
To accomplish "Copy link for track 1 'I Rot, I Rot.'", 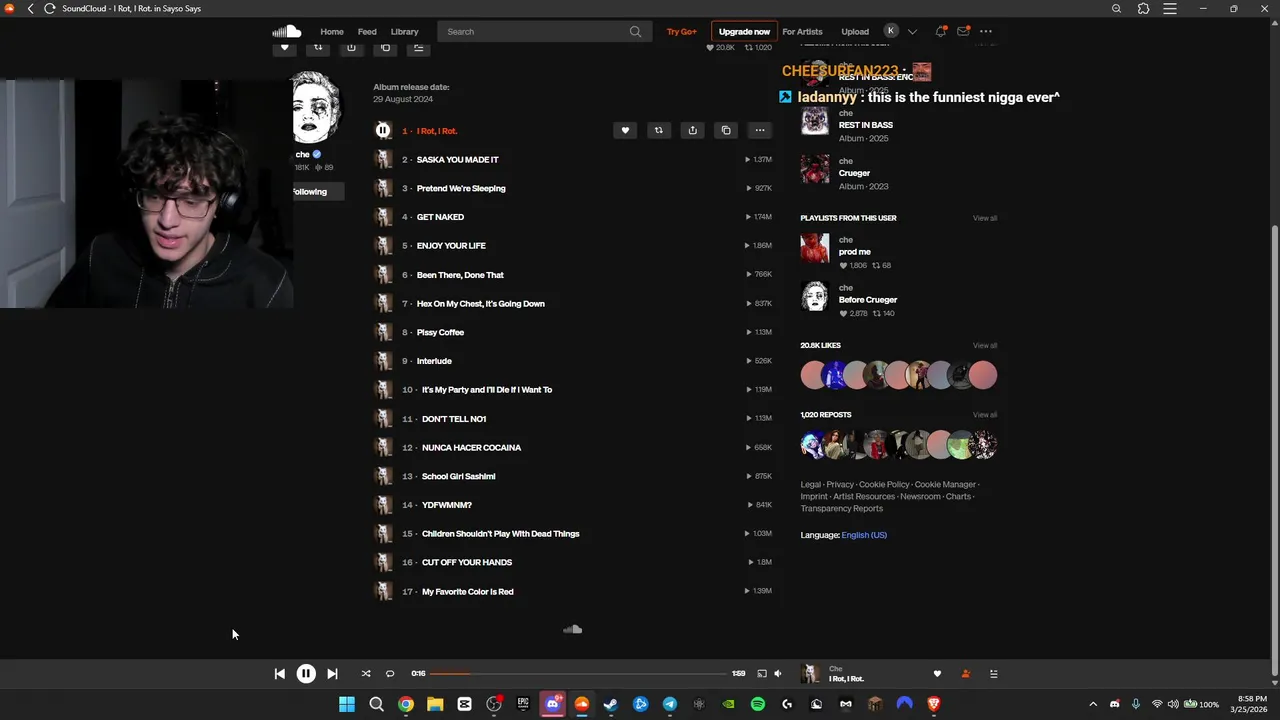I will (x=726, y=130).
